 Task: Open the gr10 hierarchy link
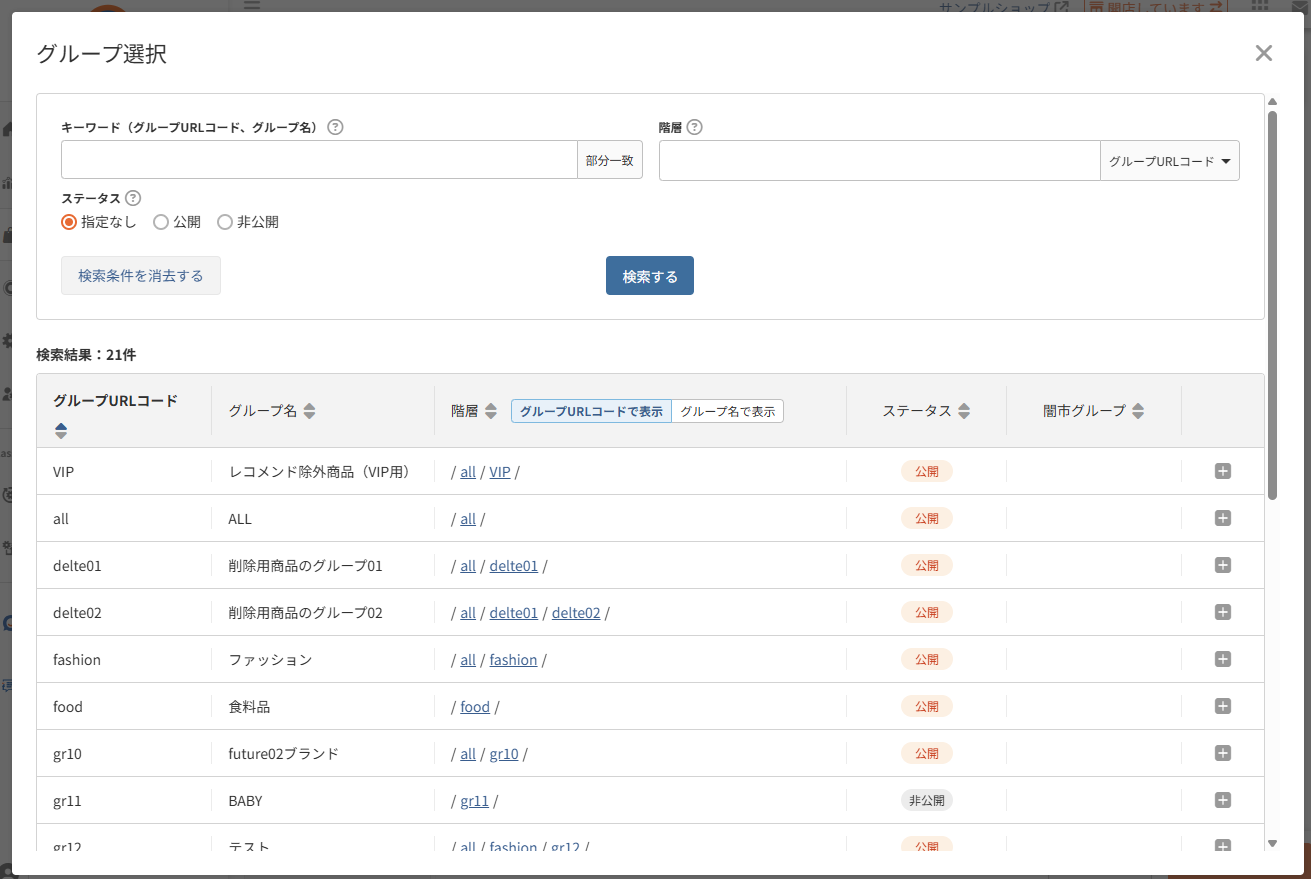click(x=504, y=754)
